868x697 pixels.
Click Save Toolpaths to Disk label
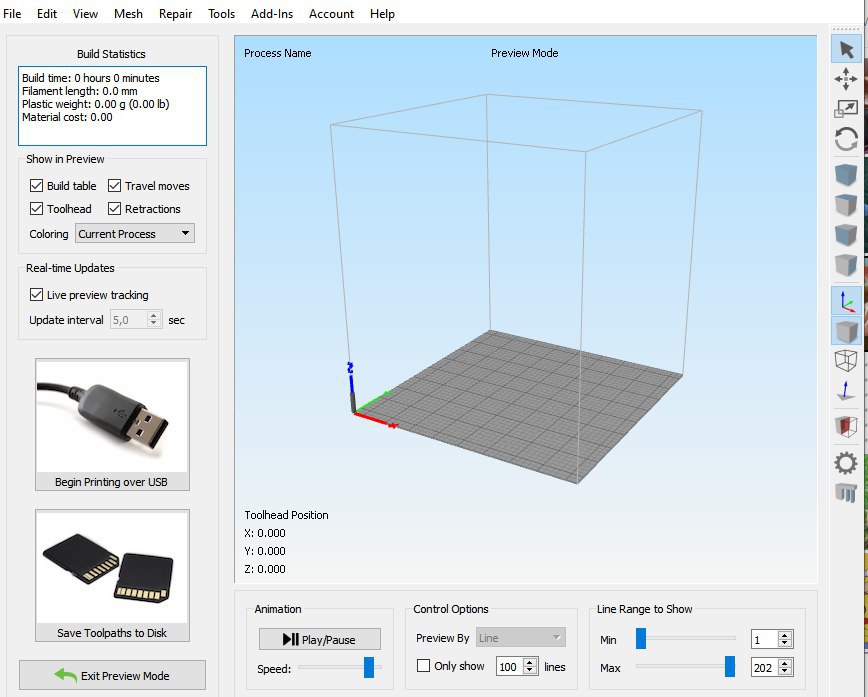coord(112,633)
